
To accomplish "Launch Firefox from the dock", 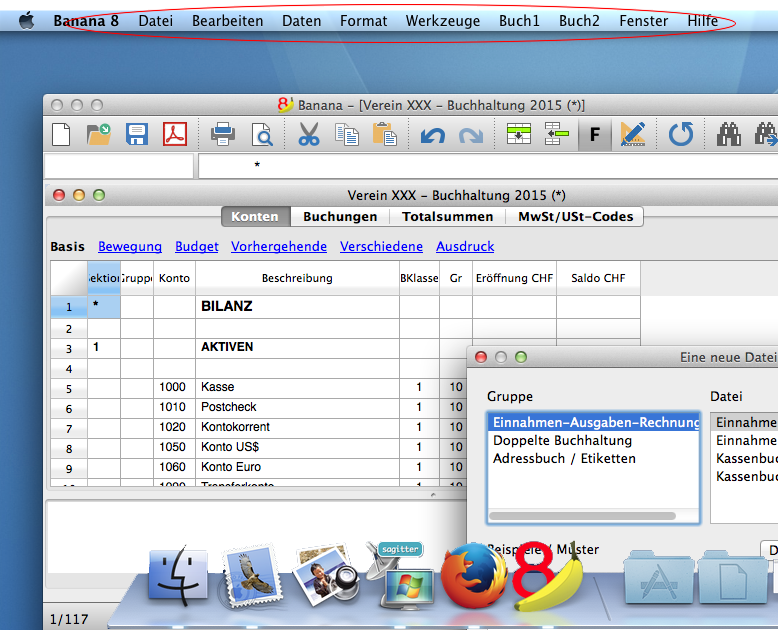I will coord(473,575).
